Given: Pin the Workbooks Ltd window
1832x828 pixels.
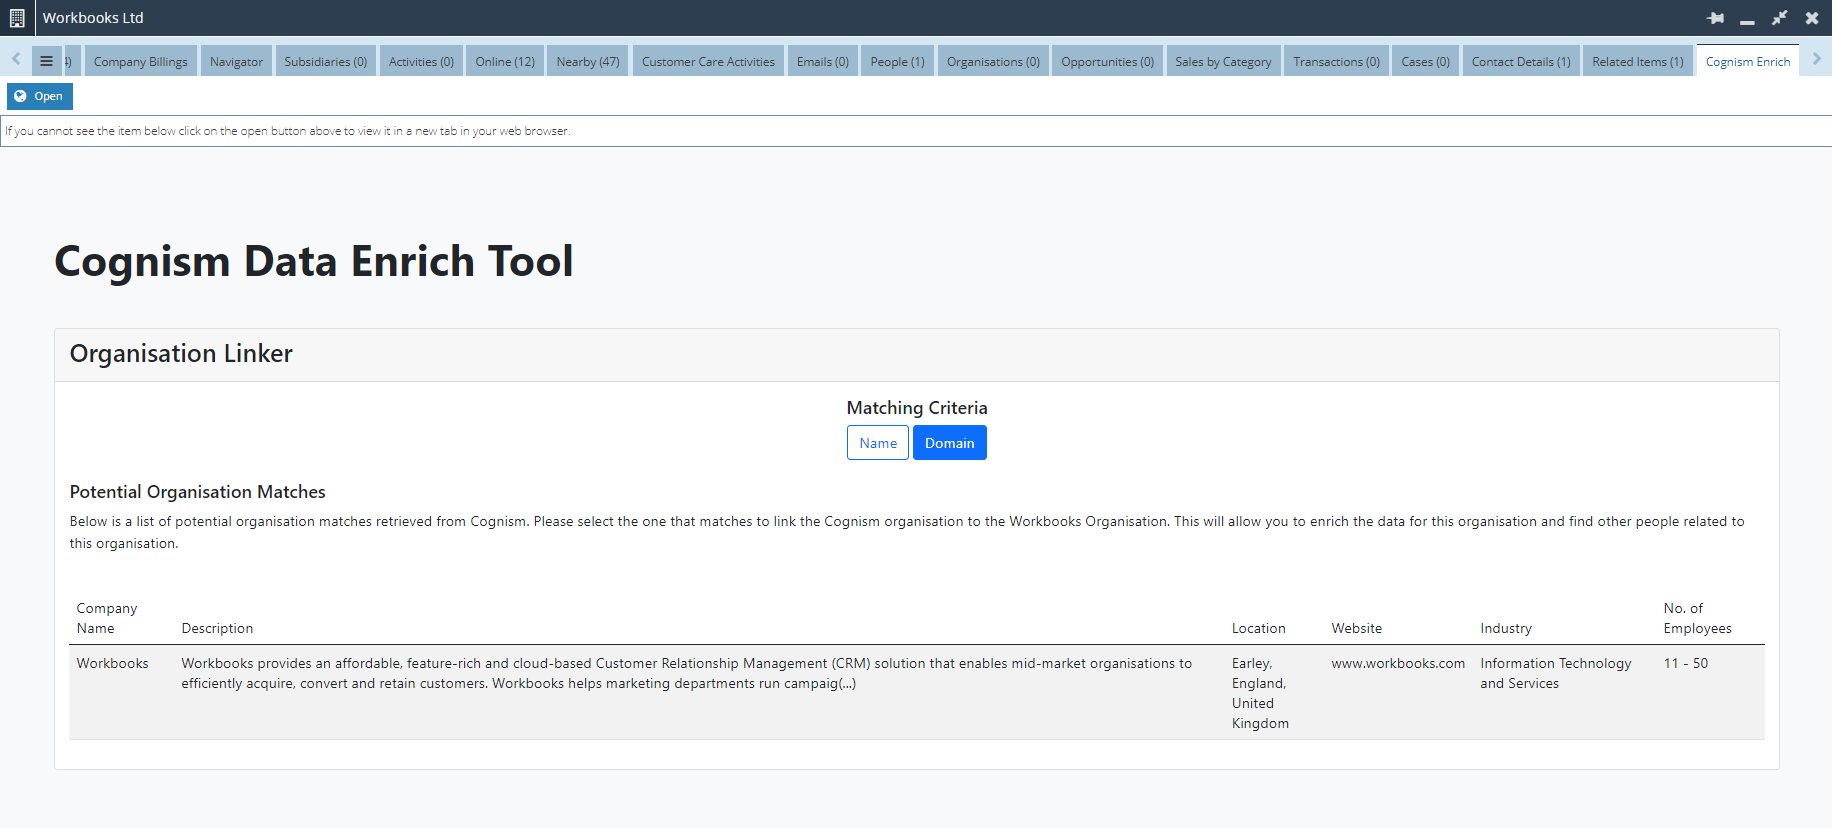Looking at the screenshot, I should (1715, 18).
